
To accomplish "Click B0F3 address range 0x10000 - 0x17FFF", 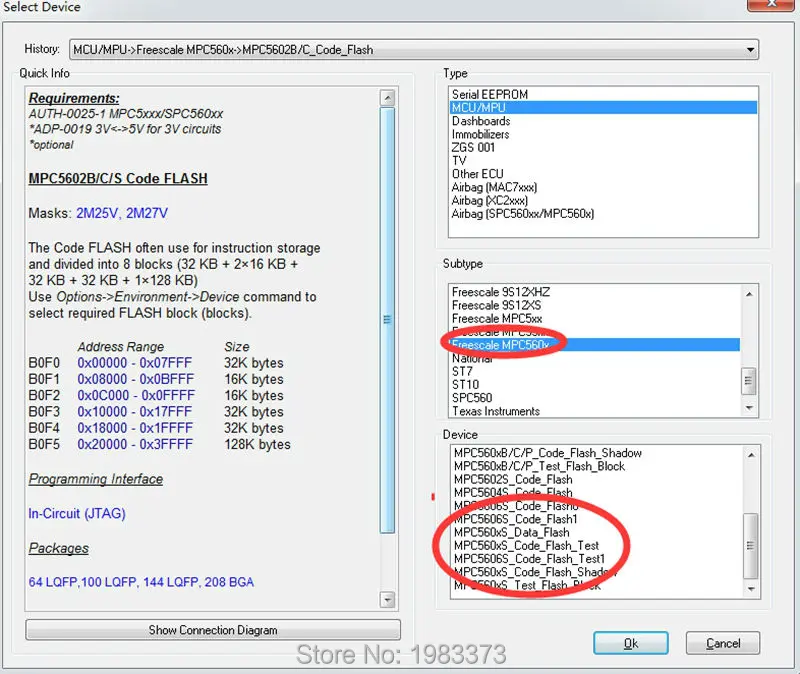I will 135,412.
